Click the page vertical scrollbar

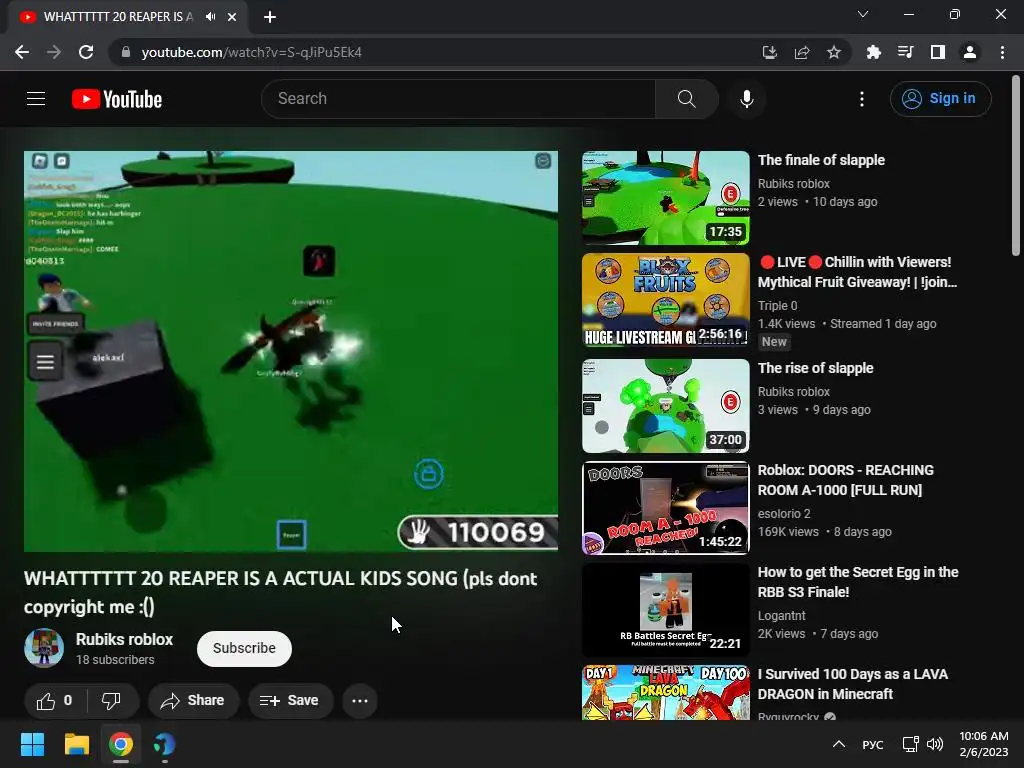click(x=1016, y=166)
